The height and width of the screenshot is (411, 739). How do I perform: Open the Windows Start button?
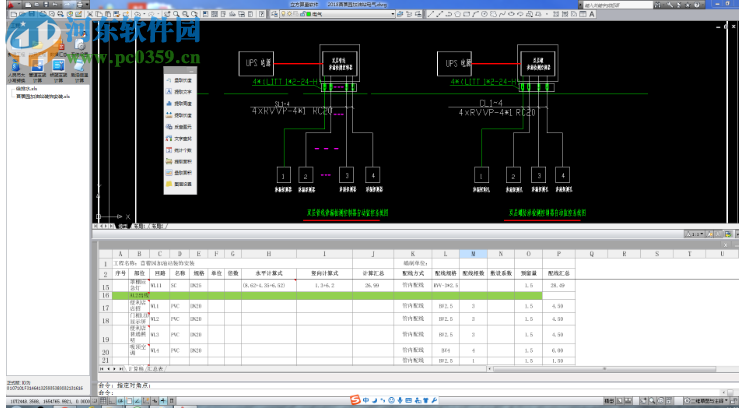(10, 402)
